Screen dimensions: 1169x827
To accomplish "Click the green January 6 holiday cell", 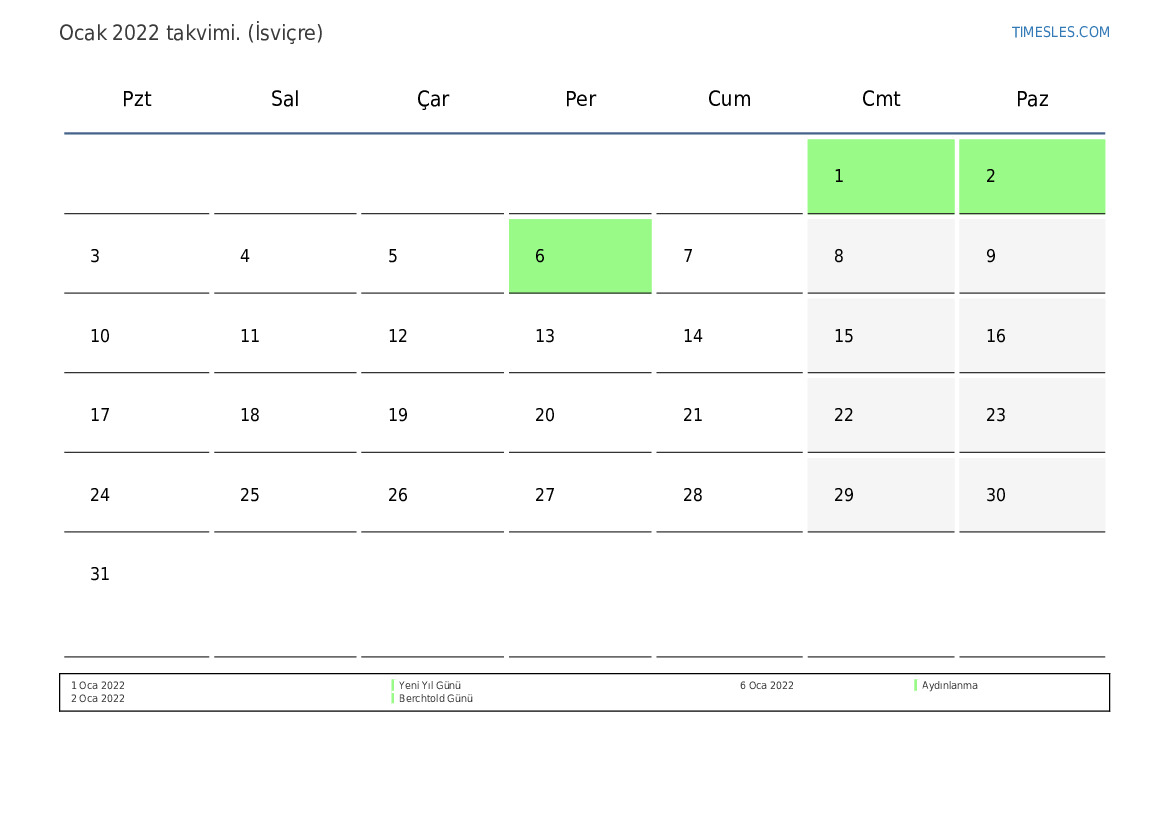I will coord(580,256).
